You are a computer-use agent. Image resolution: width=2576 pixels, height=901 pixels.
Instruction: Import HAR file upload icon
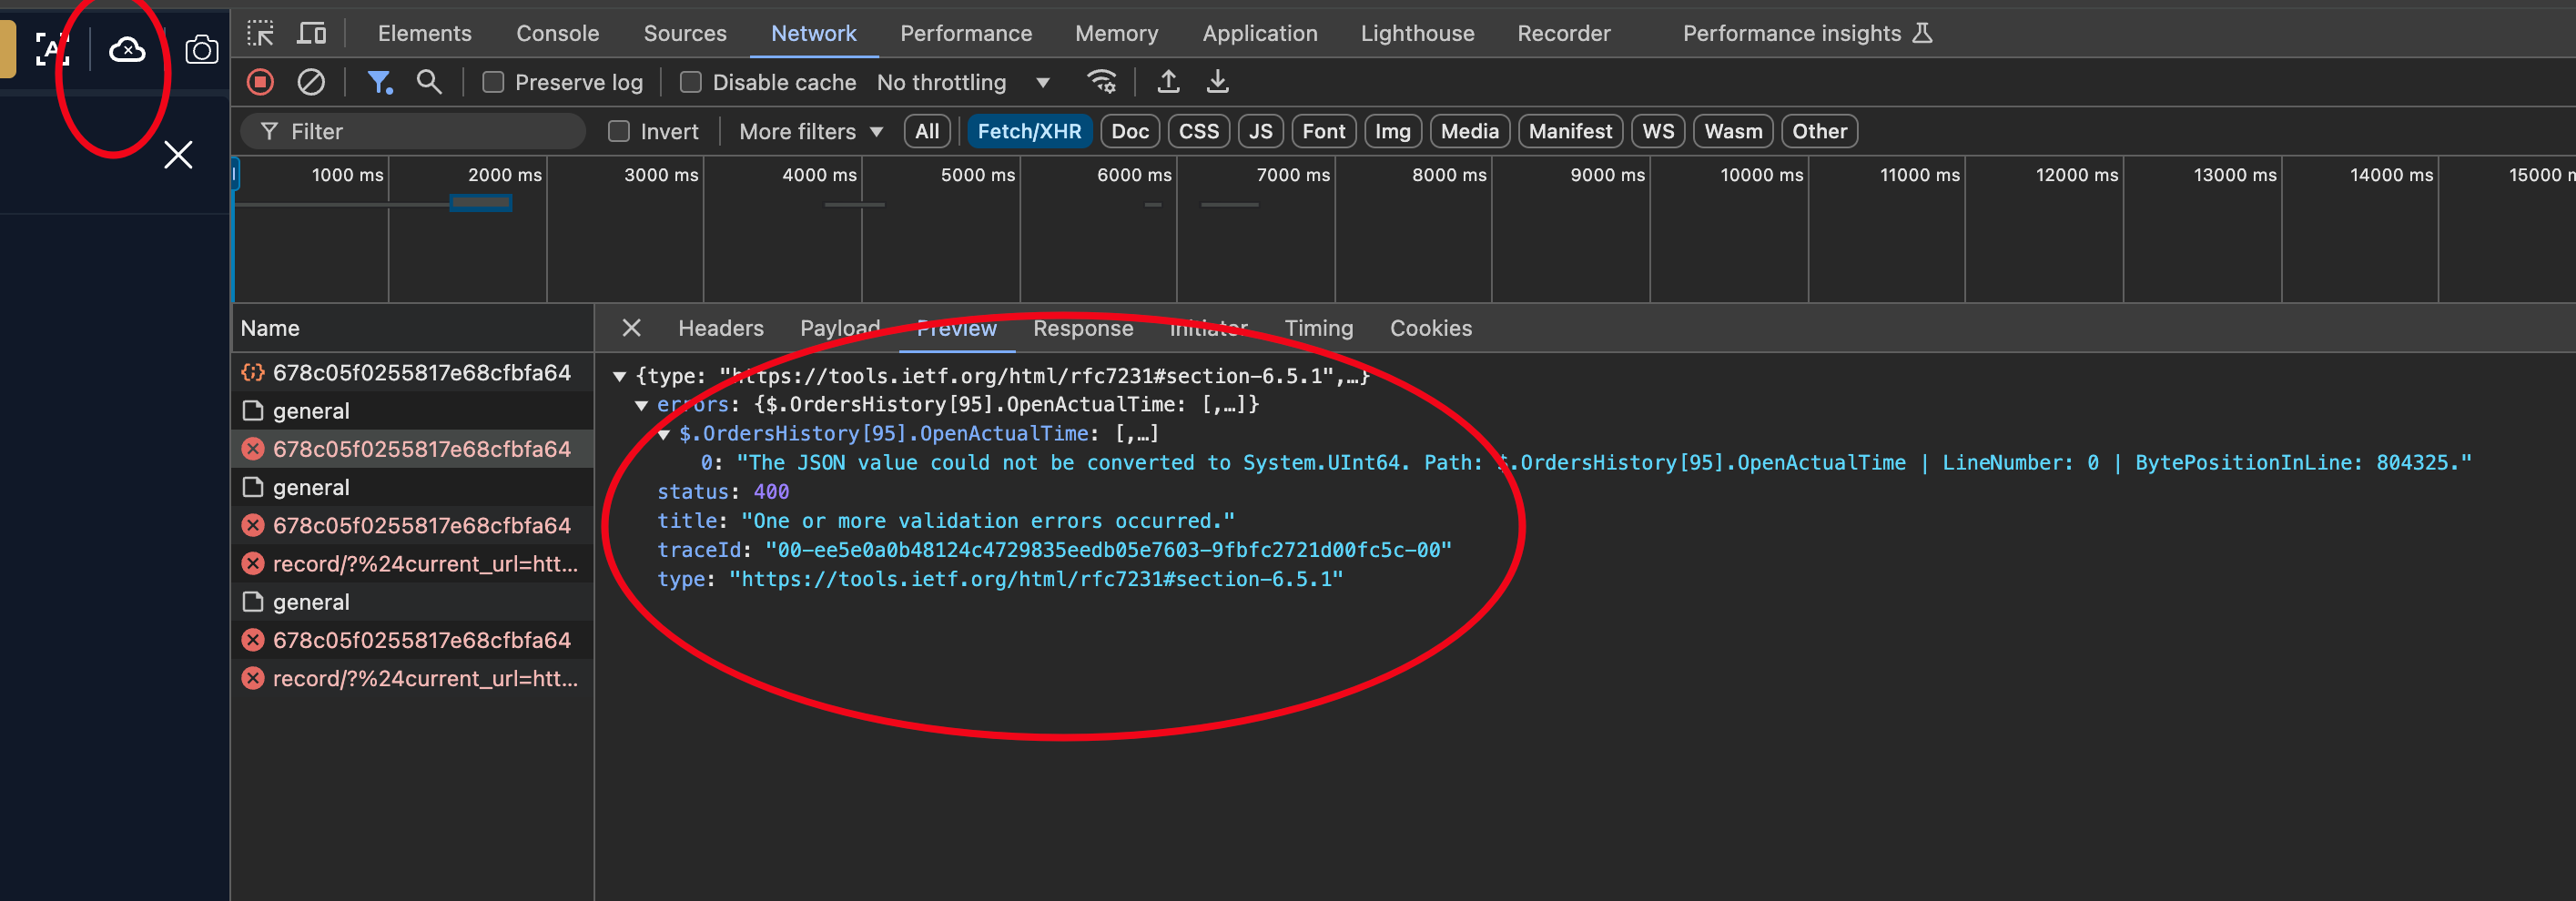(x=1167, y=82)
